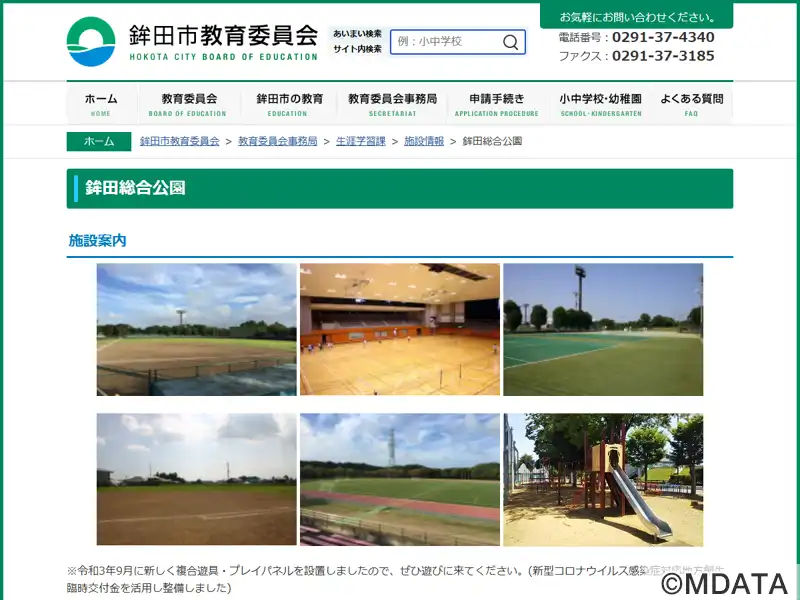800x600 pixels.
Task: Open the ホーム navigation menu item
Action: [100, 104]
